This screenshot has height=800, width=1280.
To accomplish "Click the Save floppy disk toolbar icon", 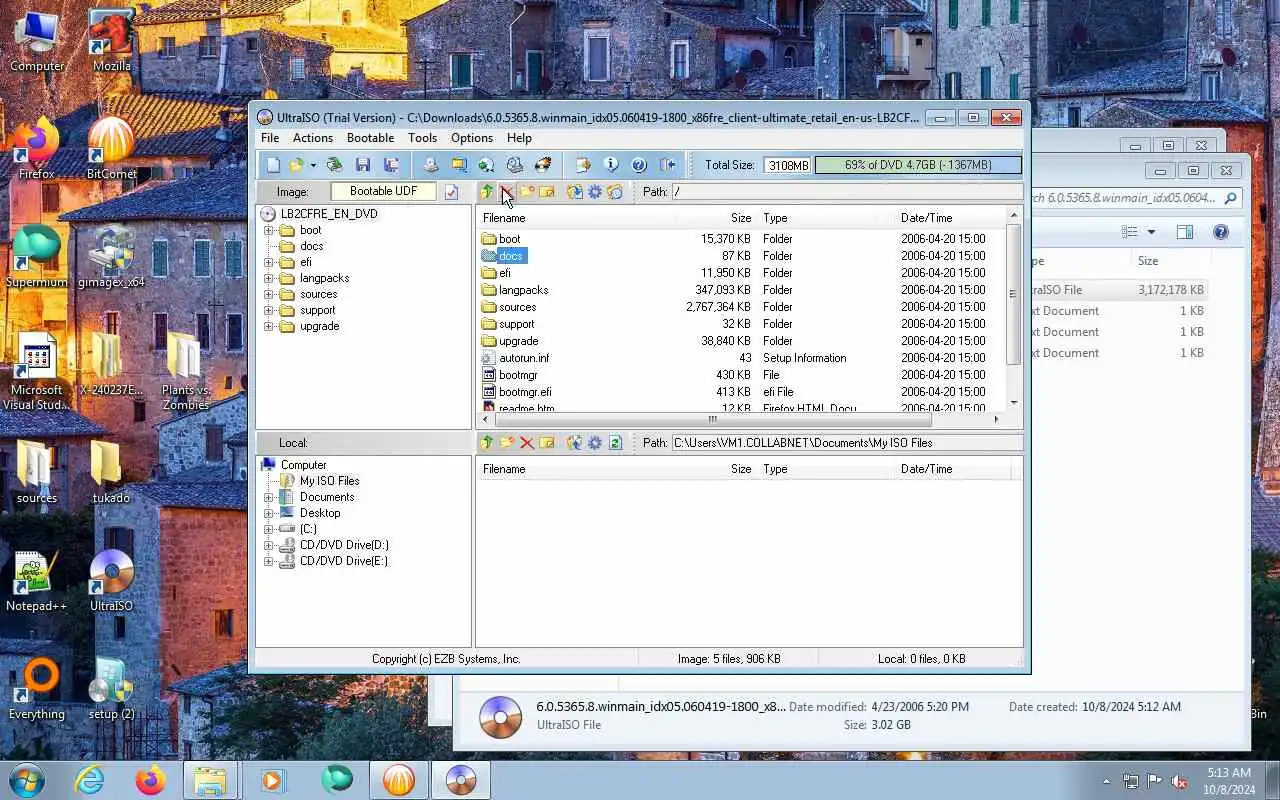I will pyautogui.click(x=363, y=165).
